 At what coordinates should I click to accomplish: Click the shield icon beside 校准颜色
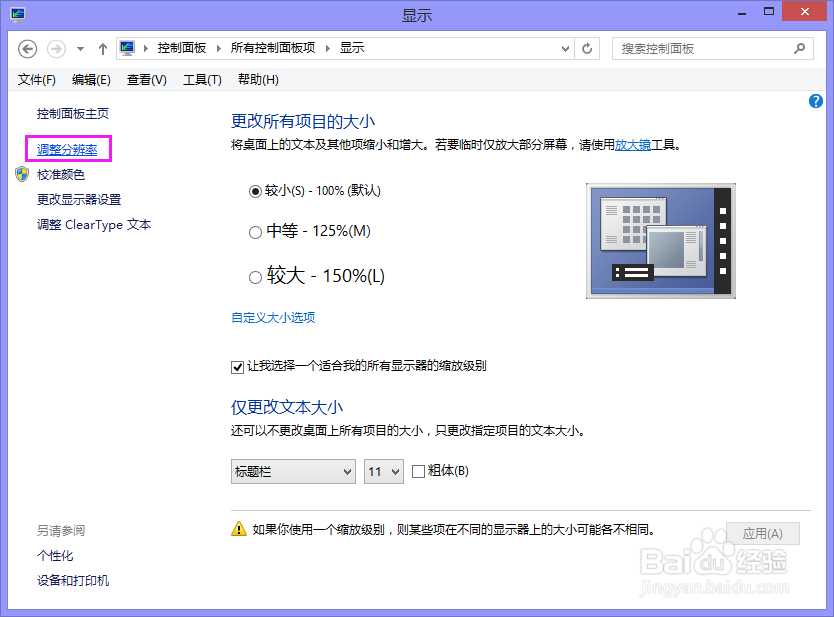(21, 174)
